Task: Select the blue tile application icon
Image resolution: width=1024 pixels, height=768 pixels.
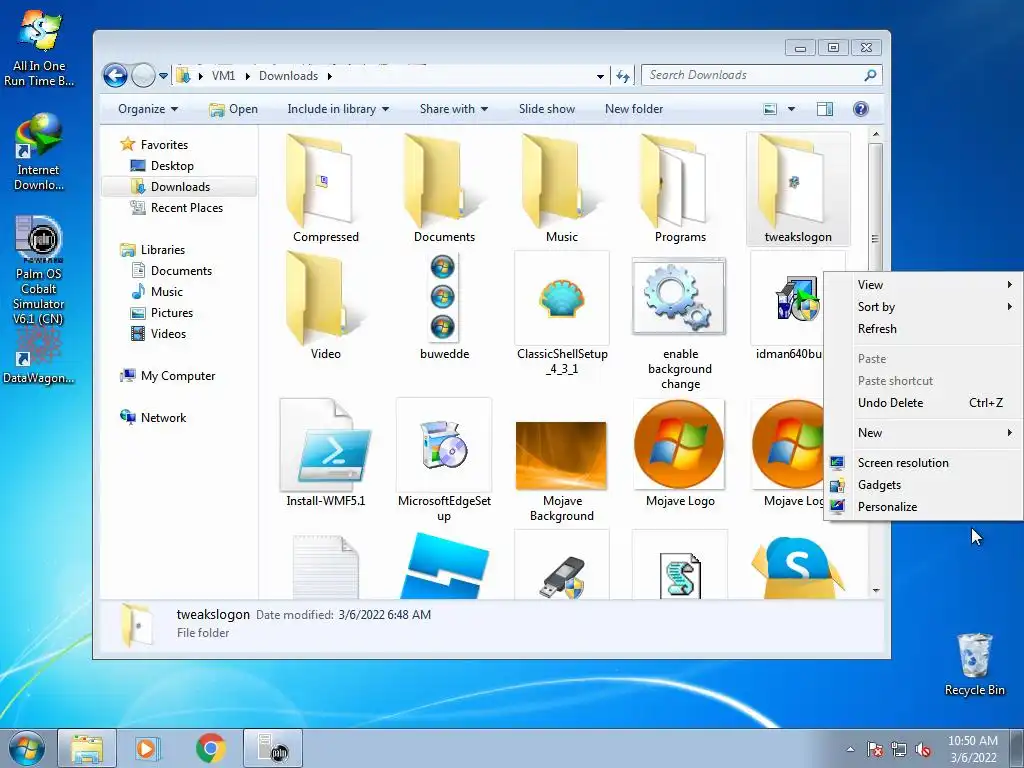Action: (x=444, y=566)
